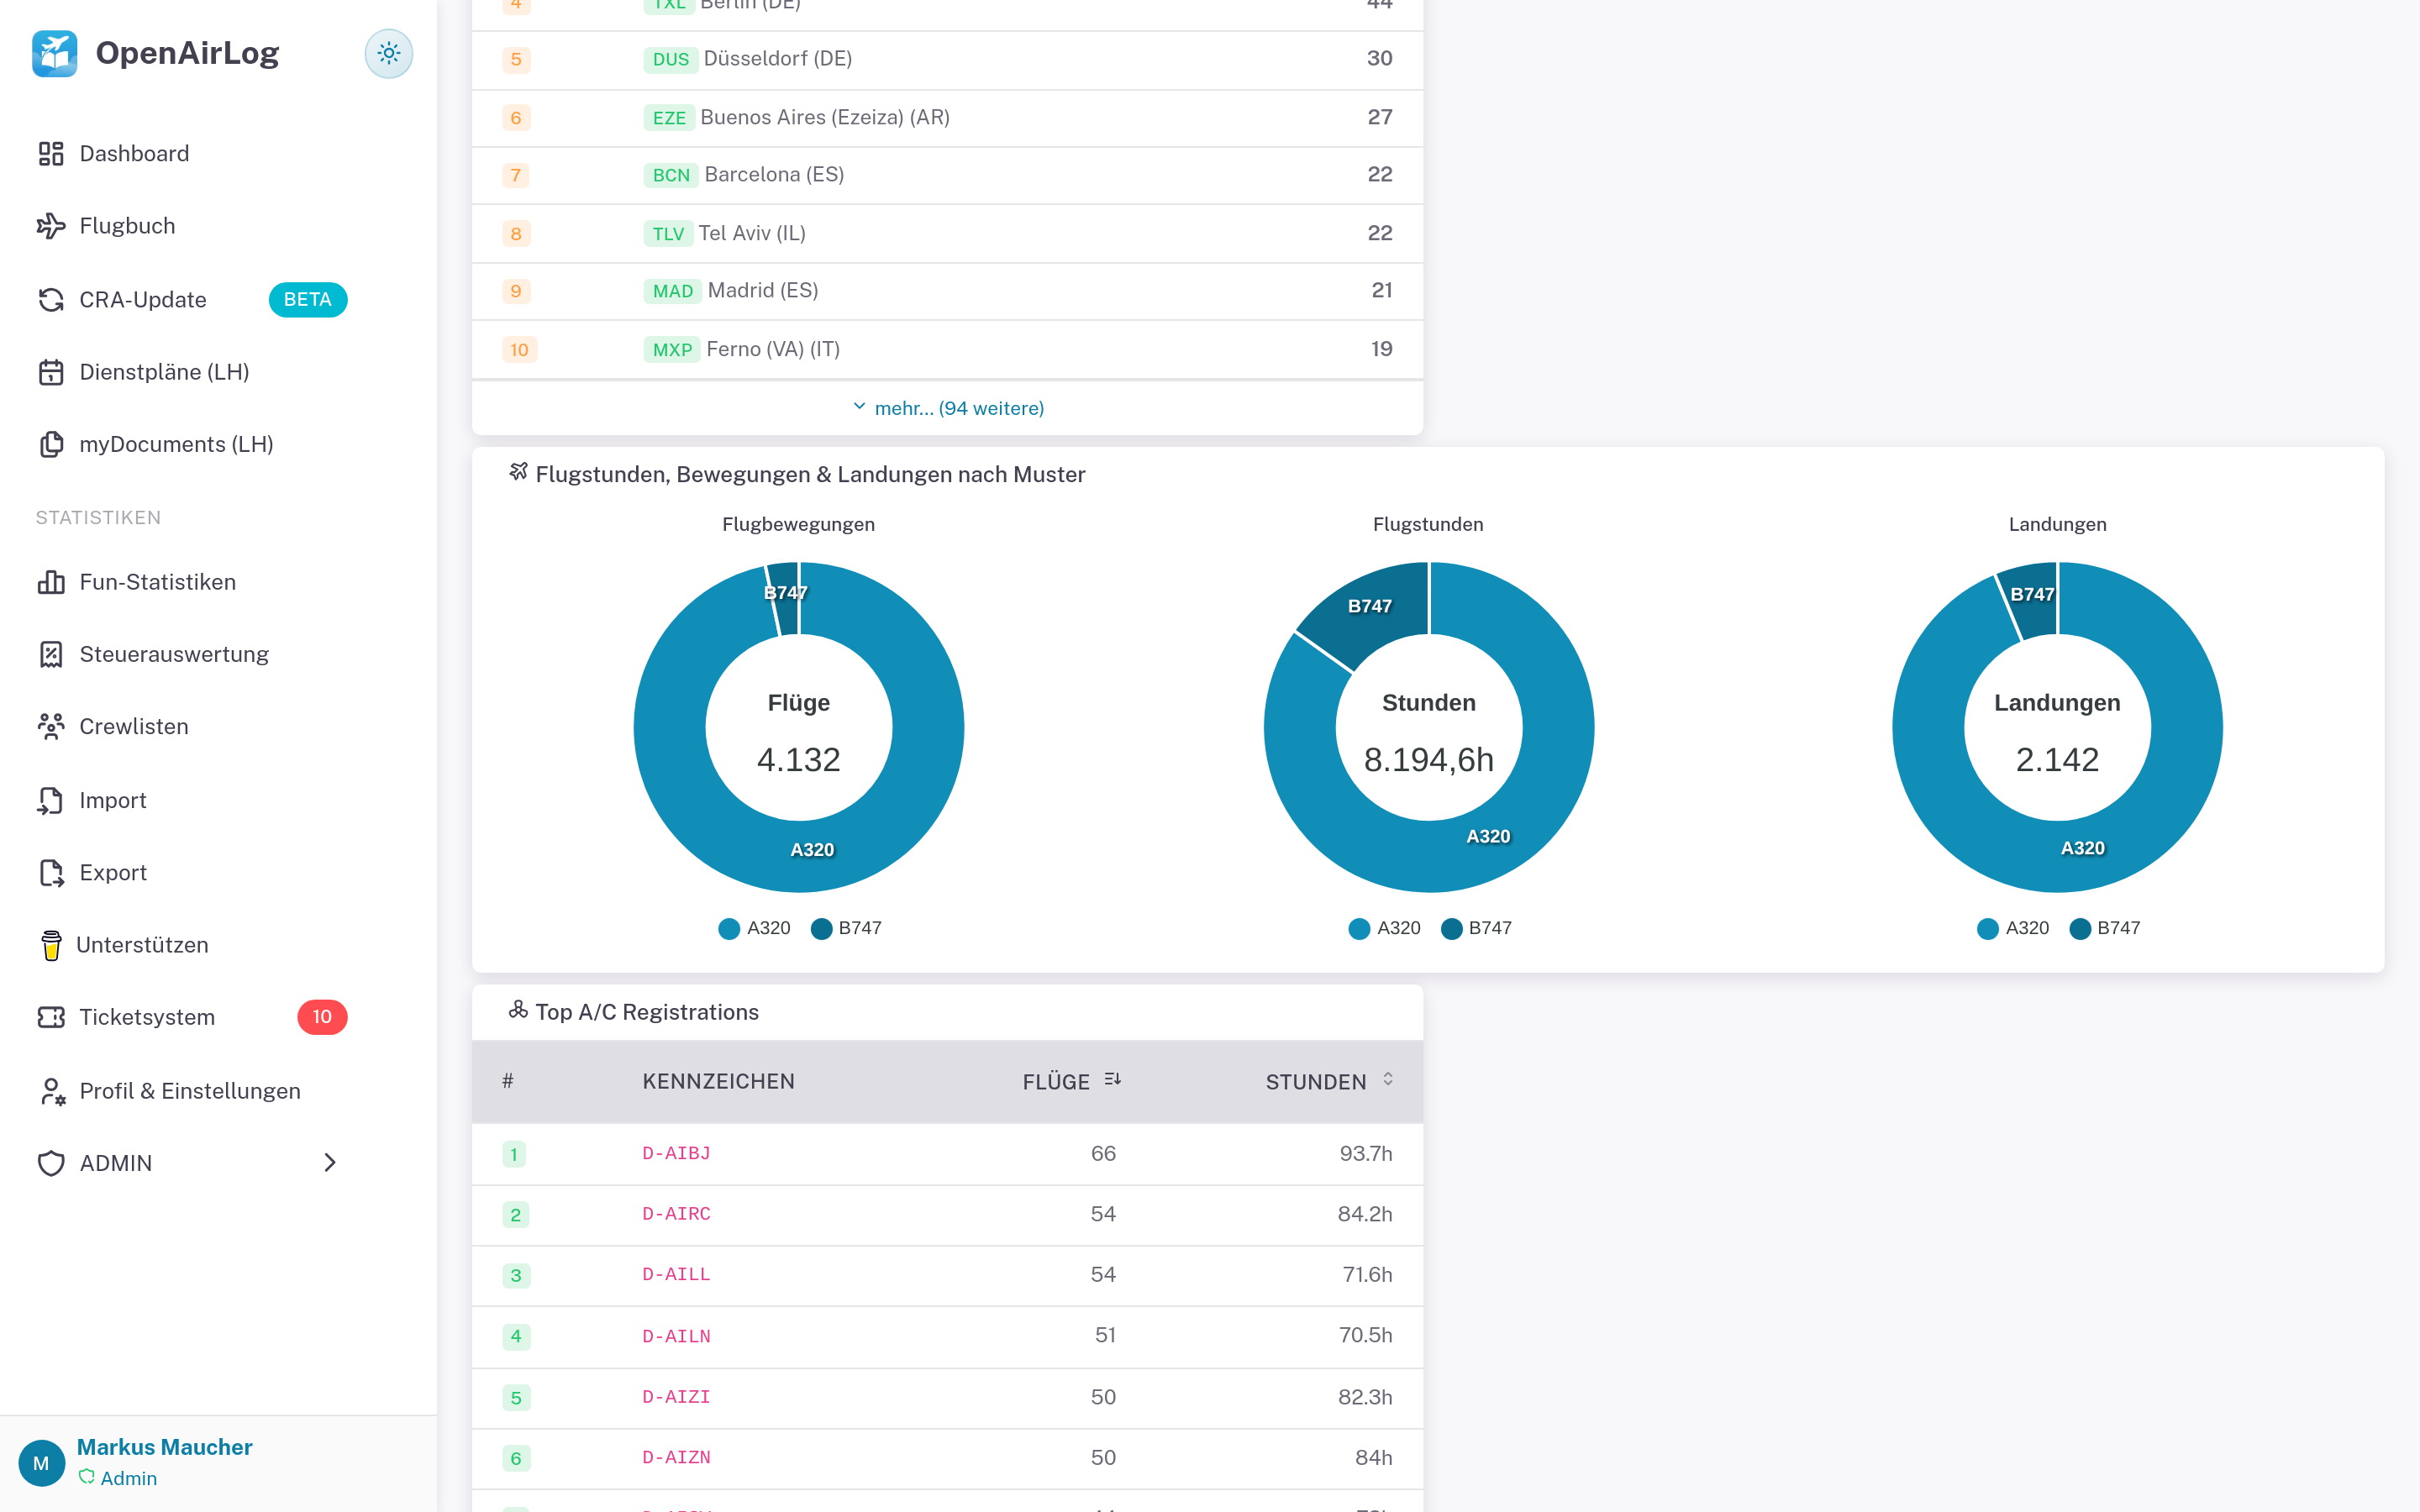Open the Fun-Statistiken menu item
Screen dimensions: 2420x1512
(157, 582)
